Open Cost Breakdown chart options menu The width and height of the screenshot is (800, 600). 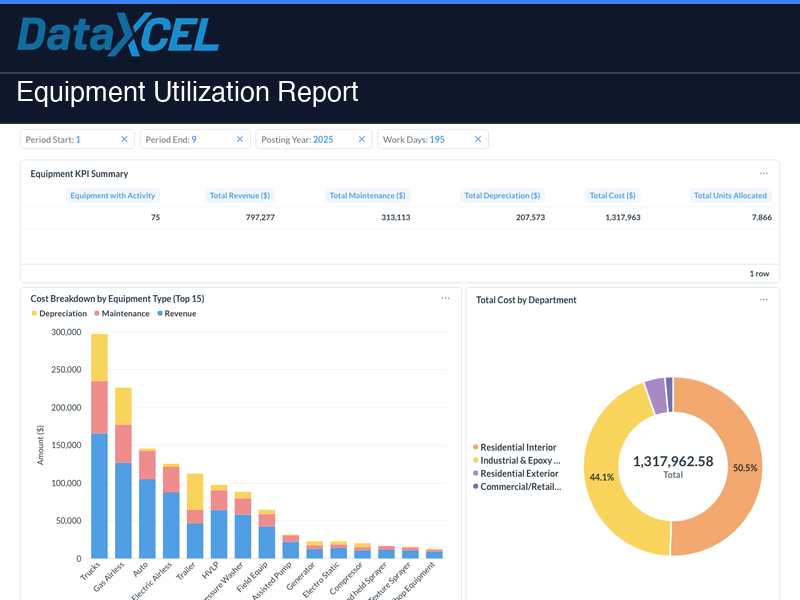(446, 299)
